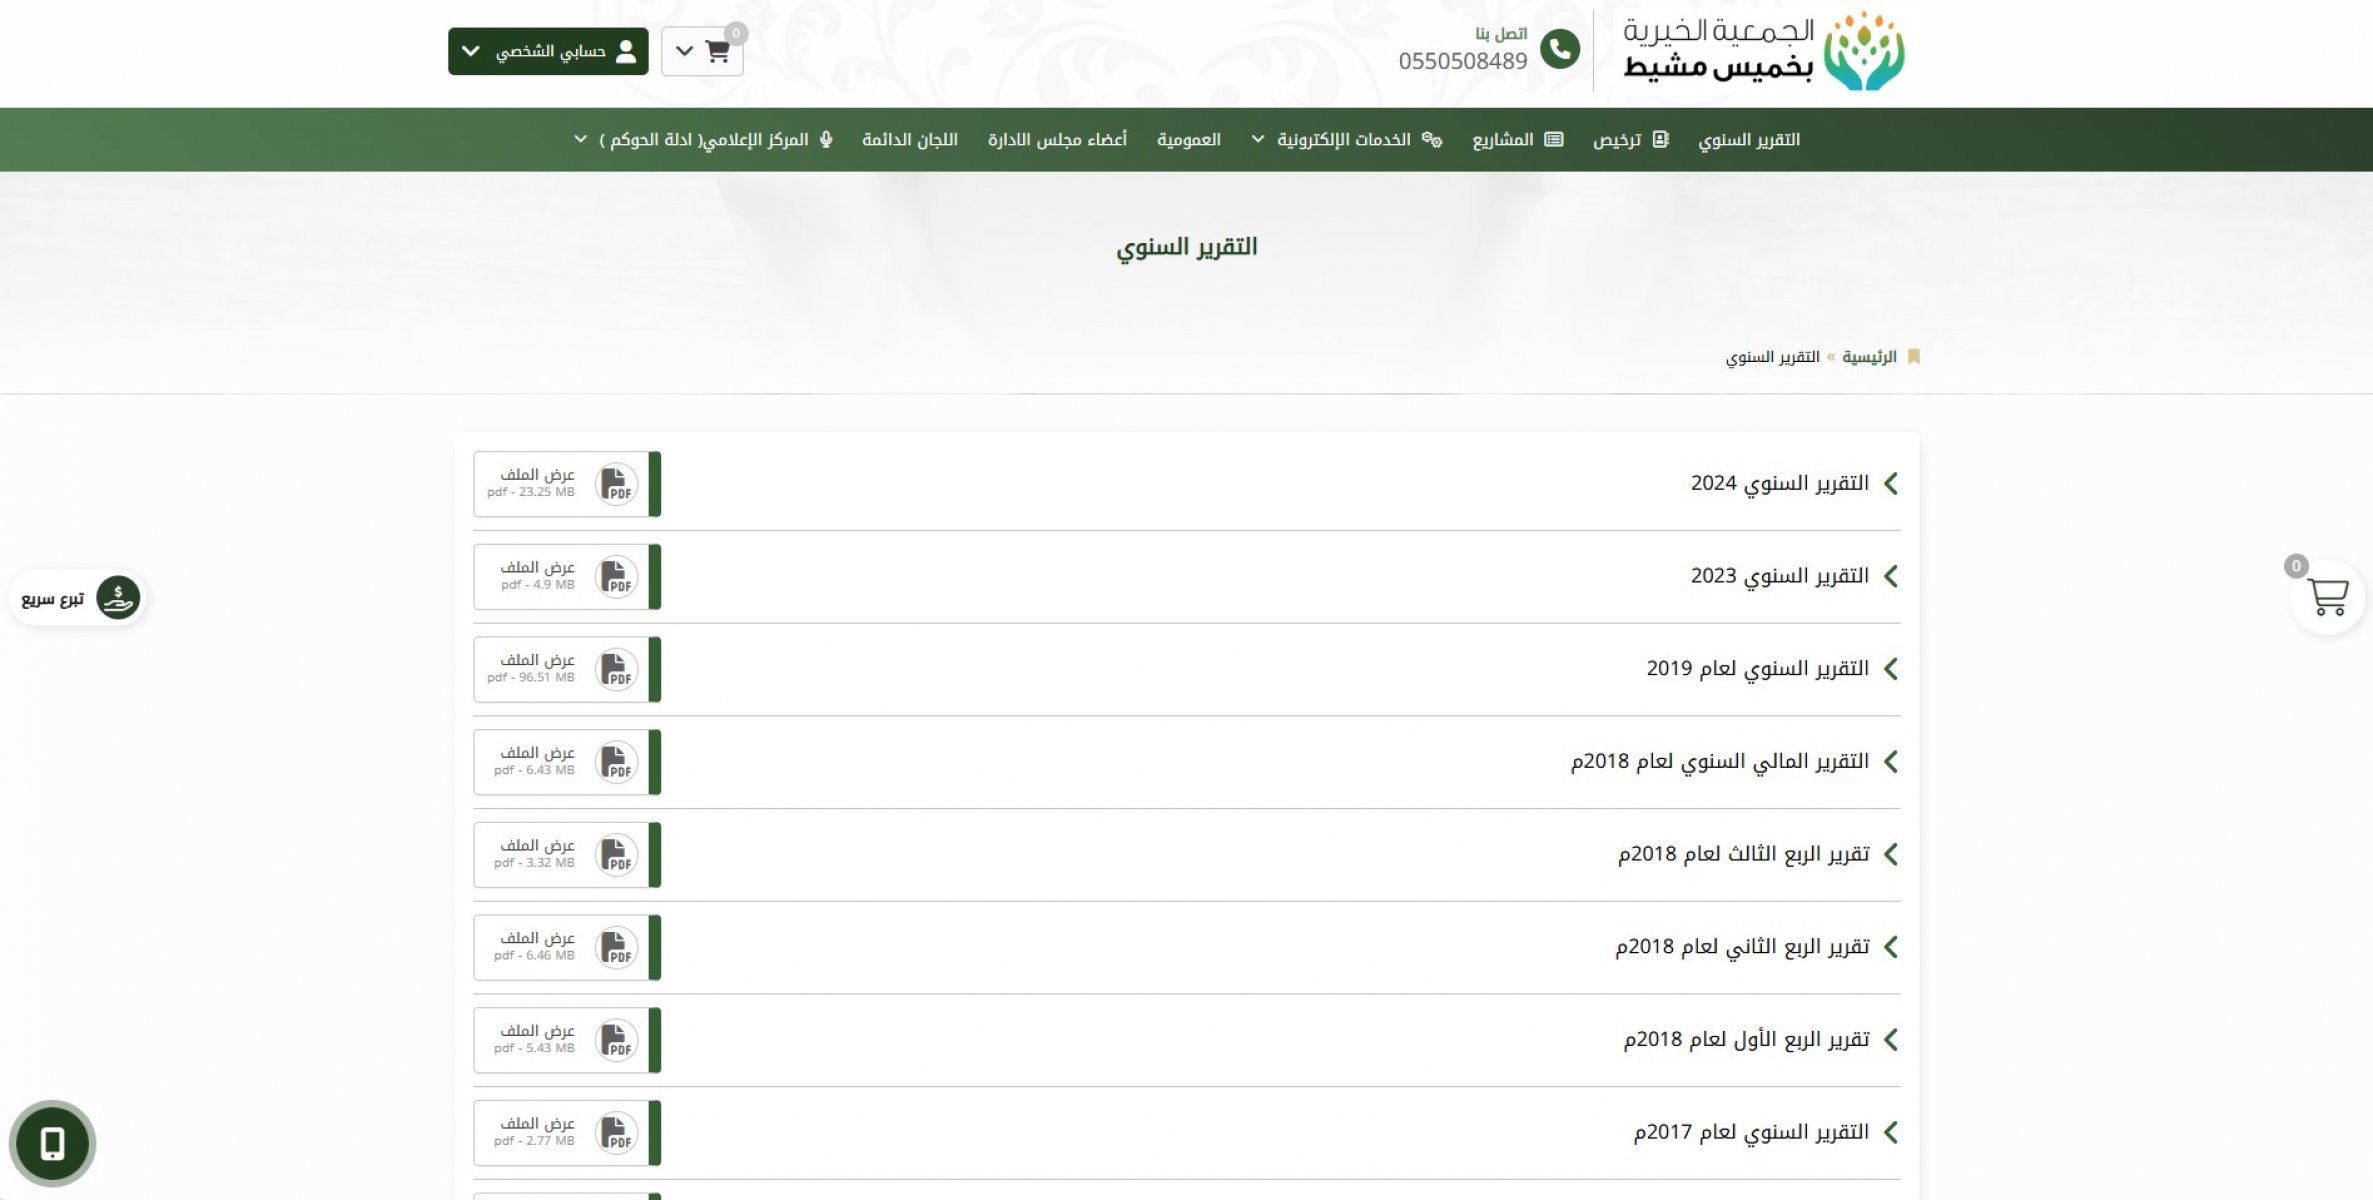The width and height of the screenshot is (2373, 1200).
Task: Open the shopping cart icon in header
Action: pyautogui.click(x=716, y=52)
